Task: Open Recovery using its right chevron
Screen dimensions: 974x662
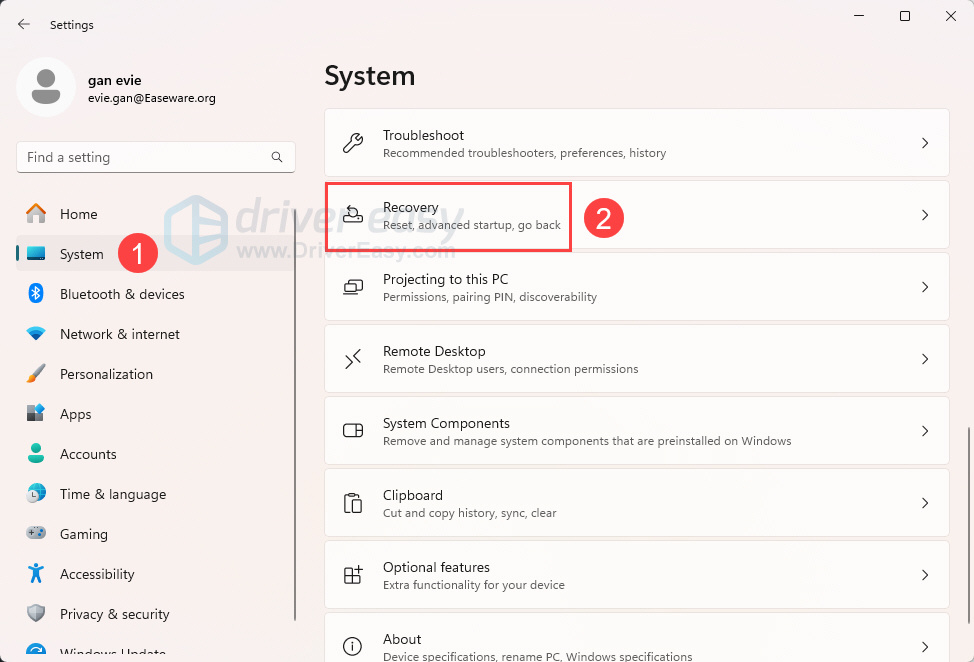Action: pyautogui.click(x=925, y=215)
